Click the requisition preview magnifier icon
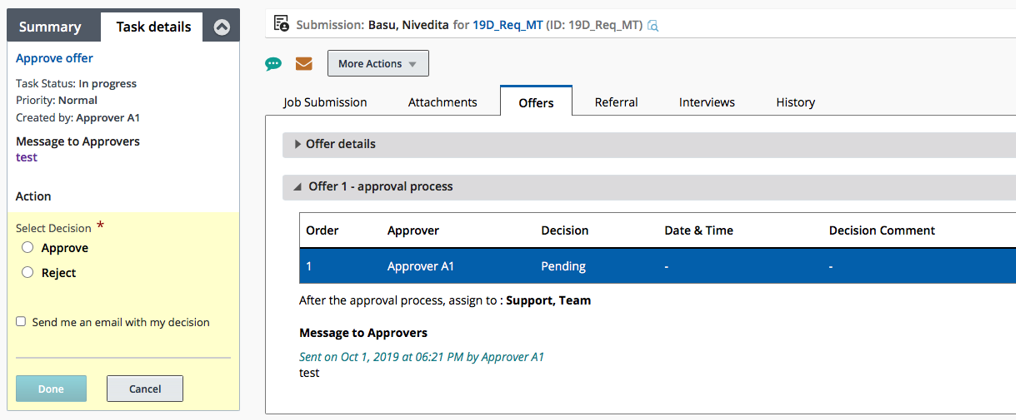The image size is (1016, 420). [x=653, y=25]
